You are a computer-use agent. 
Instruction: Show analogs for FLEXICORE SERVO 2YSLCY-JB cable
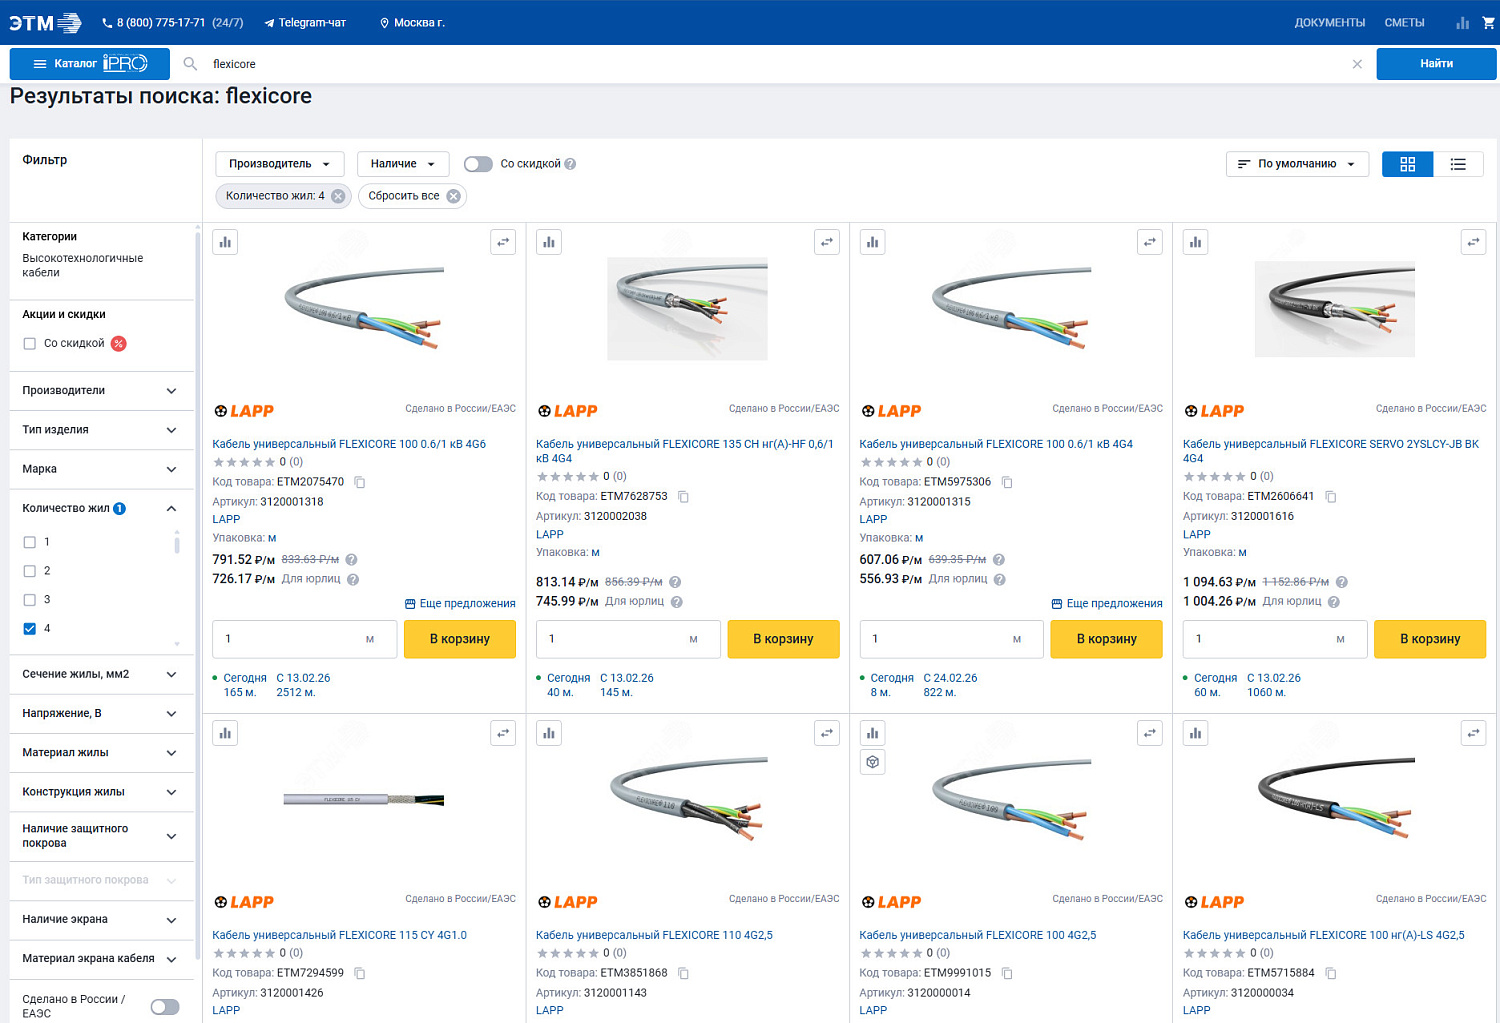tap(1473, 242)
